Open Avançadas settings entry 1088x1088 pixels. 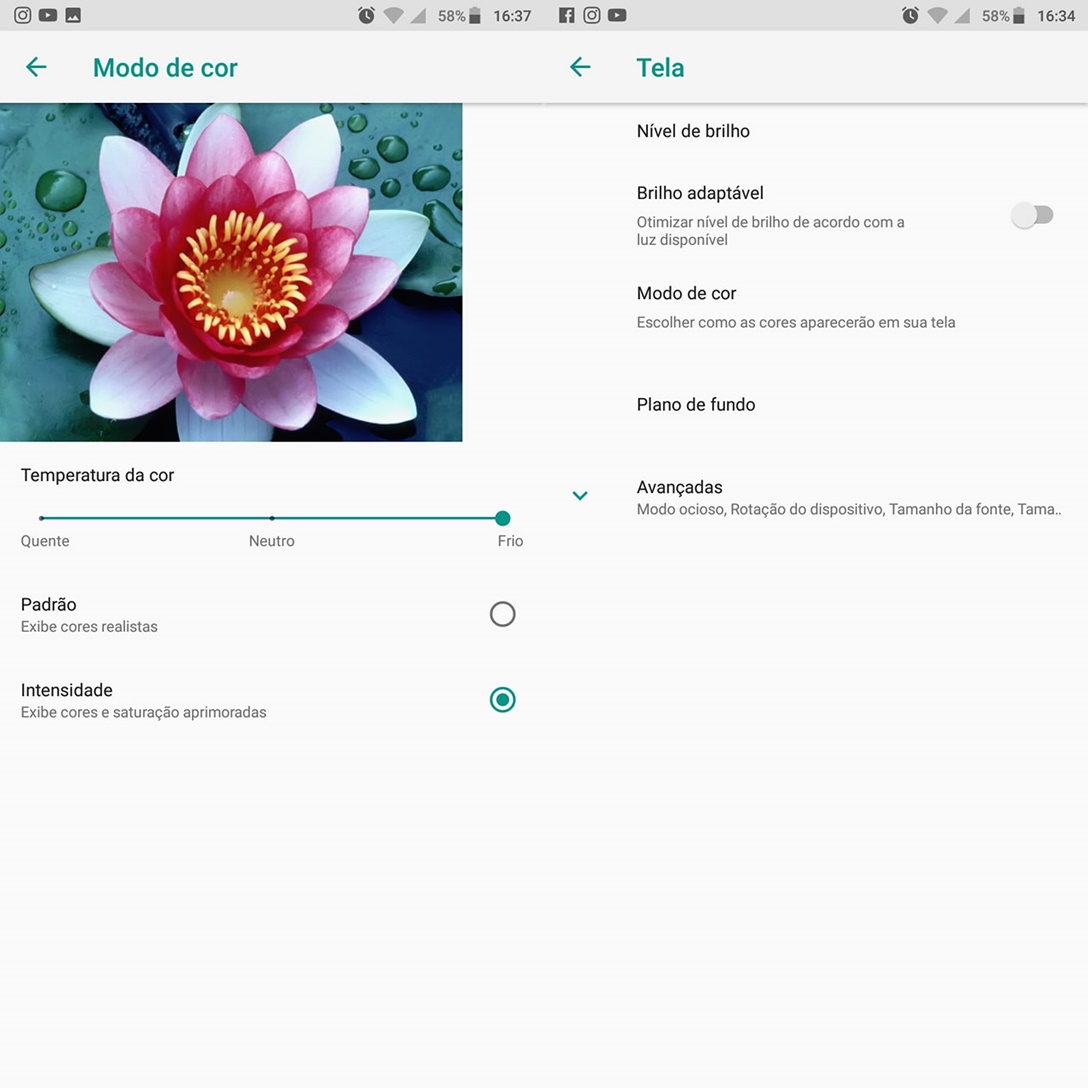(816, 497)
